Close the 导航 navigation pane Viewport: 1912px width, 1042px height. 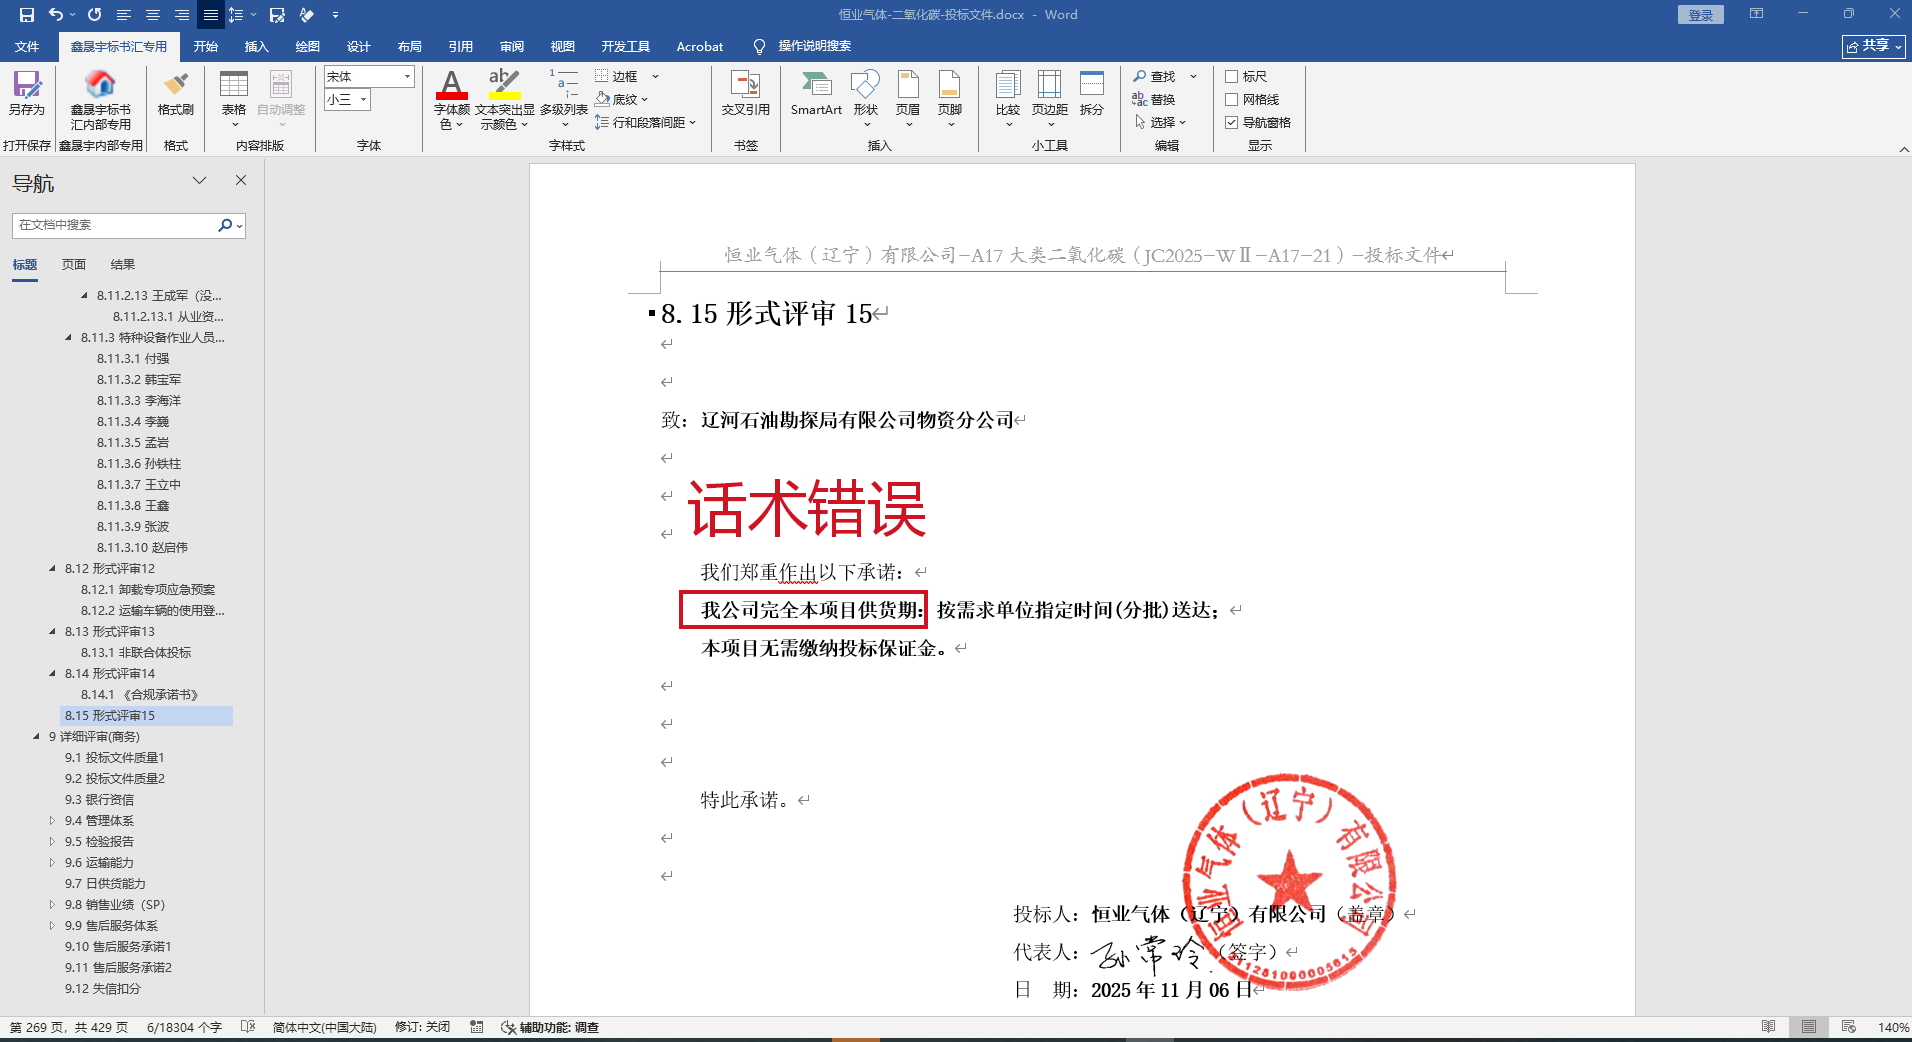click(x=241, y=180)
